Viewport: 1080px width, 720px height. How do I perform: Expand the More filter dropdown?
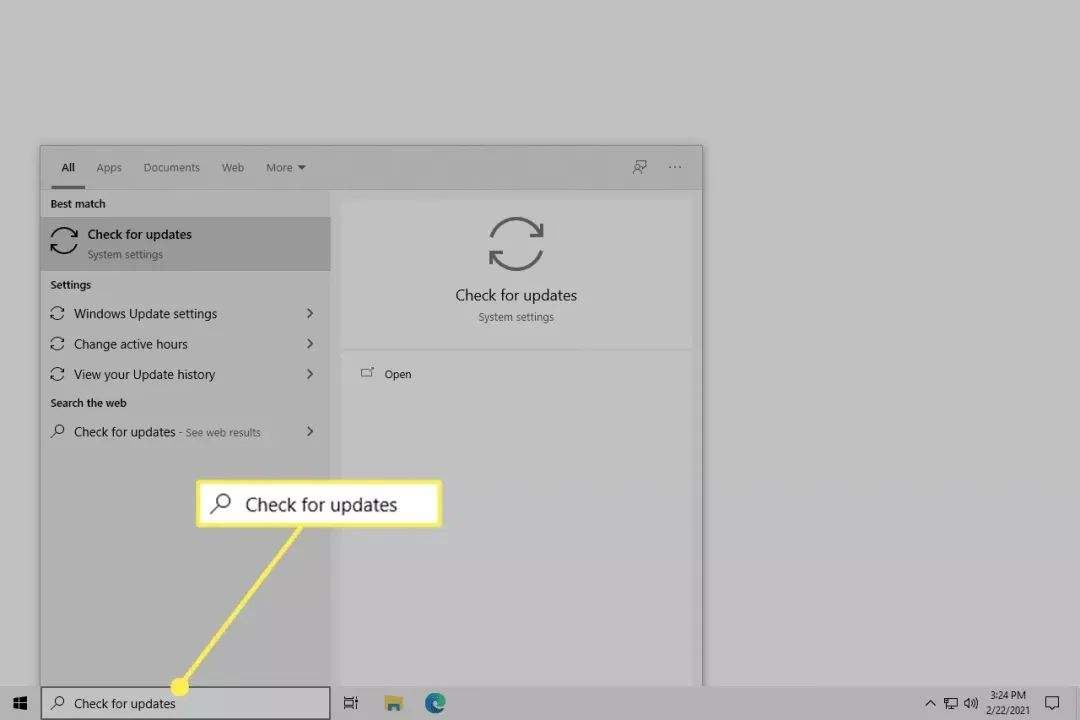[x=286, y=168]
